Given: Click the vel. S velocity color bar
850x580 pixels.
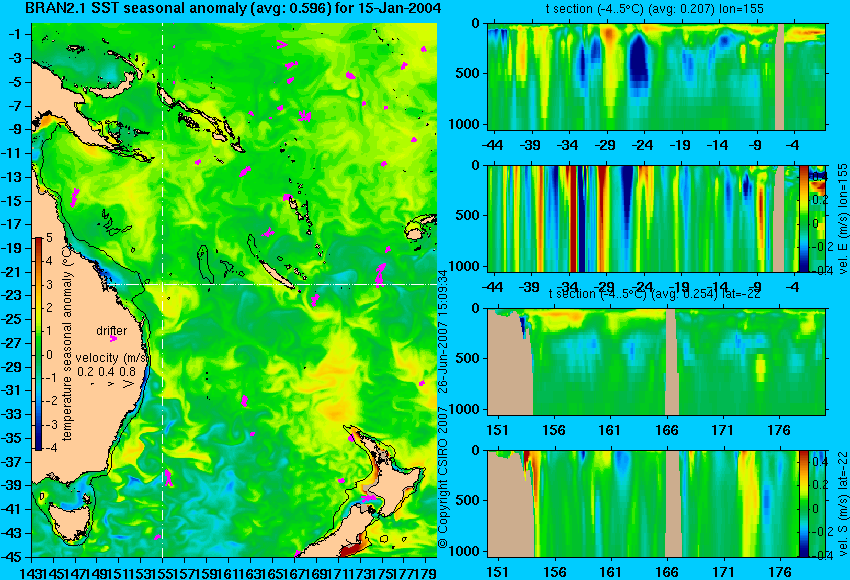Looking at the screenshot, I should (x=803, y=504).
